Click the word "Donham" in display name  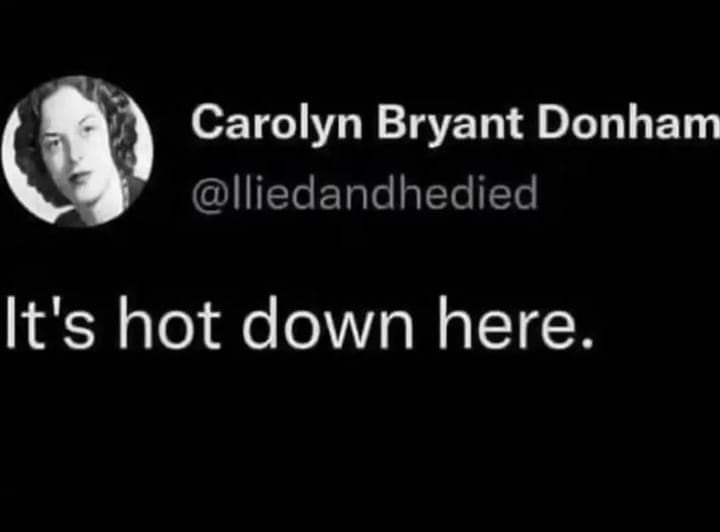coord(629,122)
